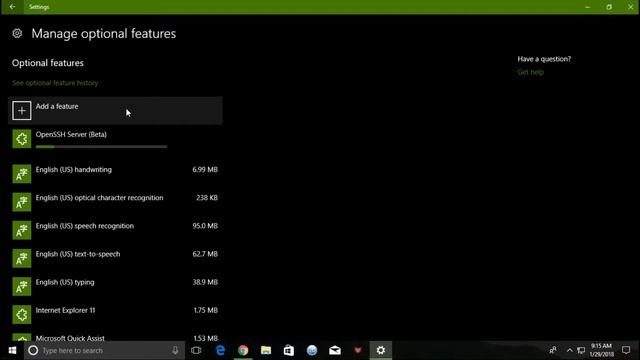Click the Add a feature button
The height and width of the screenshot is (360, 640).
point(116,111)
